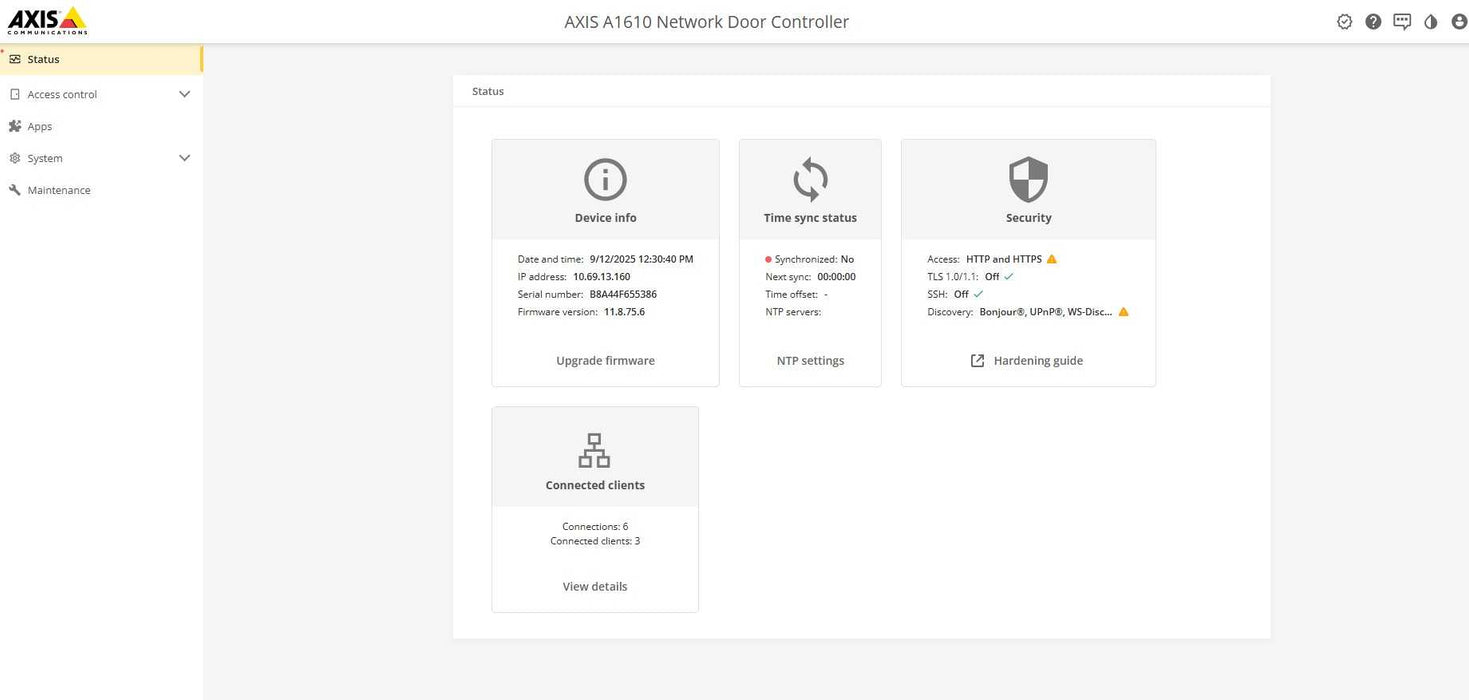
Task: Open the help question mark icon
Action: (x=1373, y=21)
